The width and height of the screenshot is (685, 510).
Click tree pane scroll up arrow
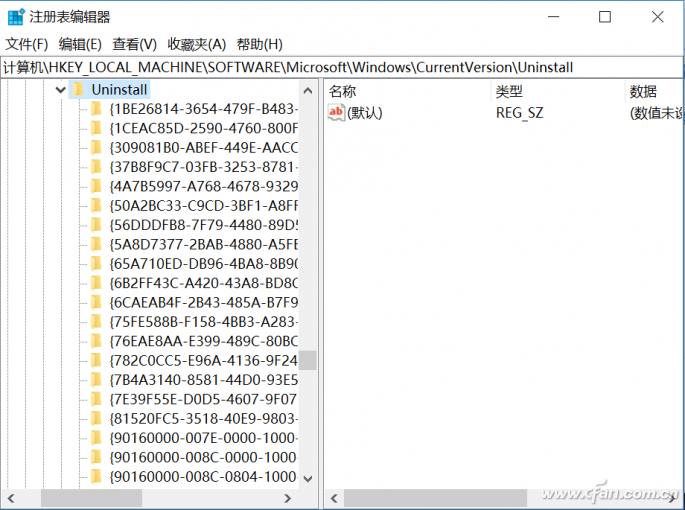(308, 91)
